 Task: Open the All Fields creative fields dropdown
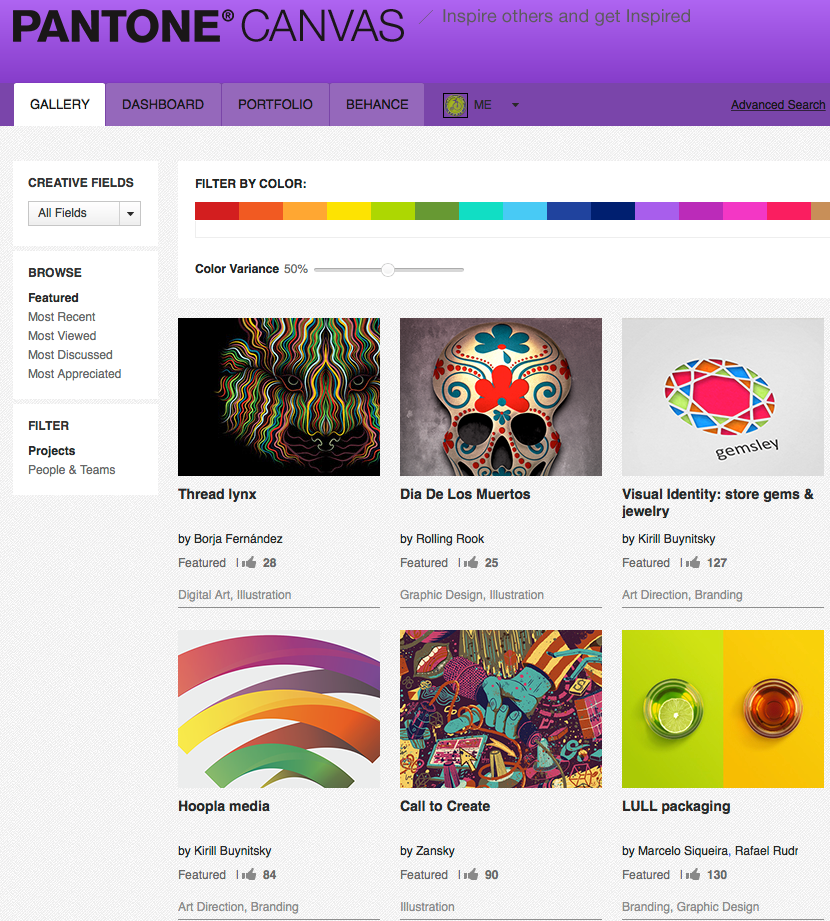coord(85,213)
